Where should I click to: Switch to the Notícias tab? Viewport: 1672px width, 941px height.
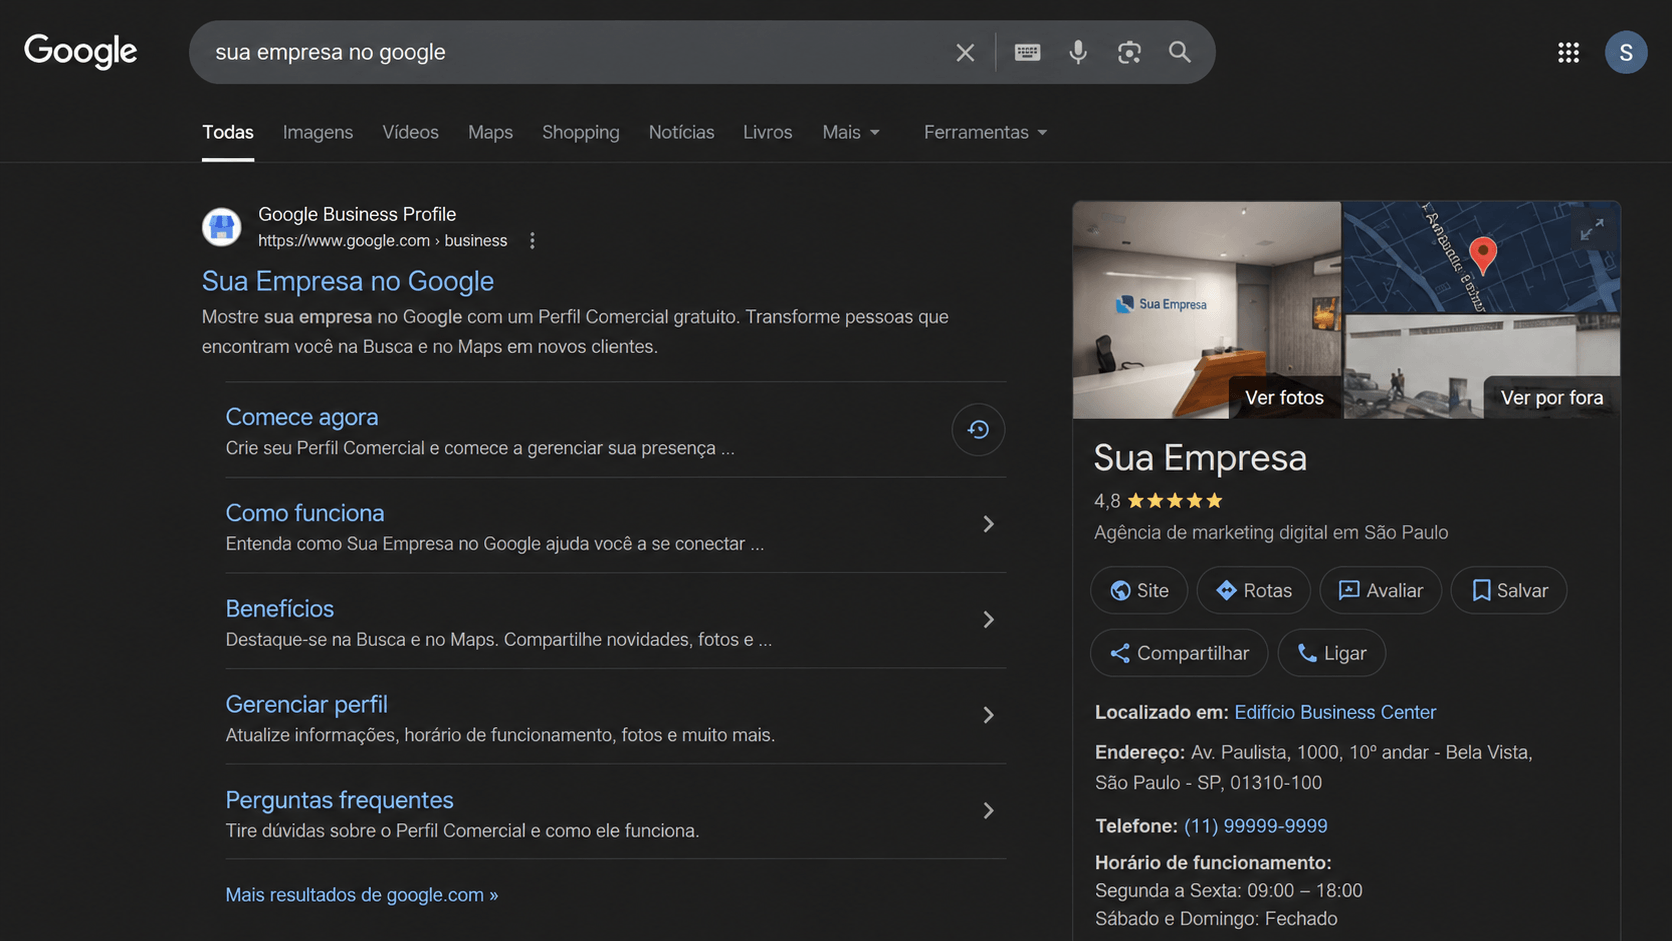[x=681, y=132]
